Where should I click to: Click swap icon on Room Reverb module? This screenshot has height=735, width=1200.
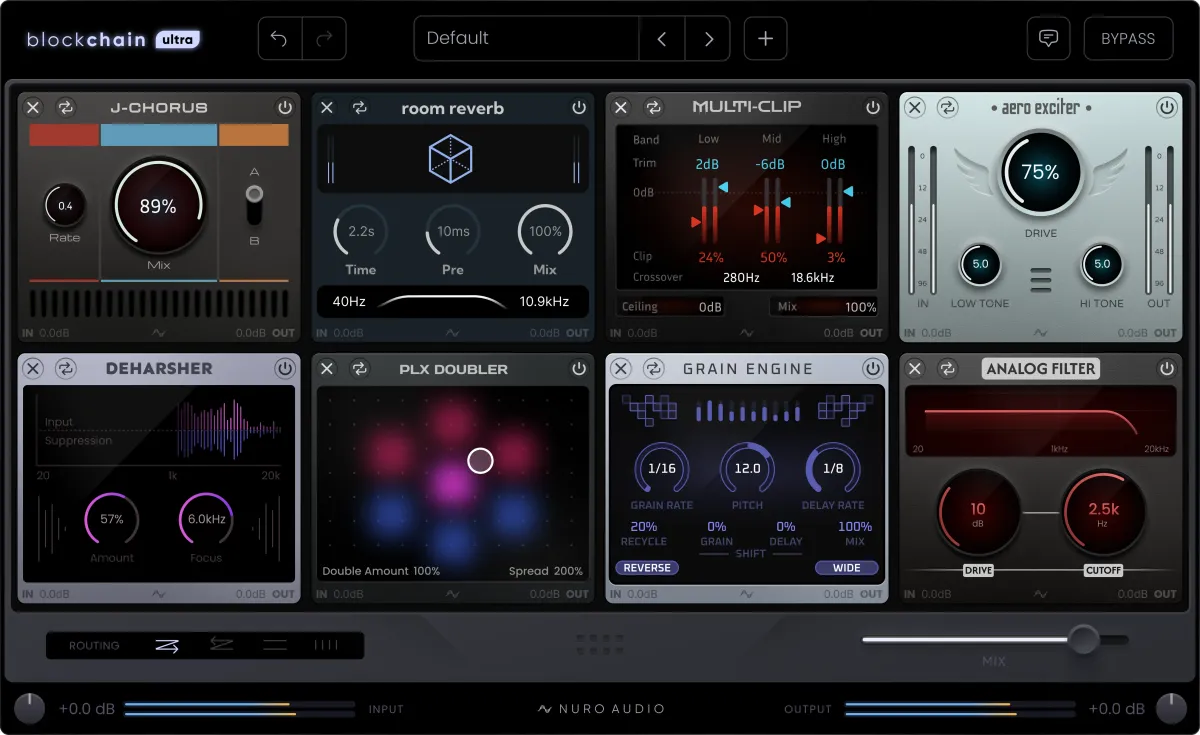(x=359, y=108)
